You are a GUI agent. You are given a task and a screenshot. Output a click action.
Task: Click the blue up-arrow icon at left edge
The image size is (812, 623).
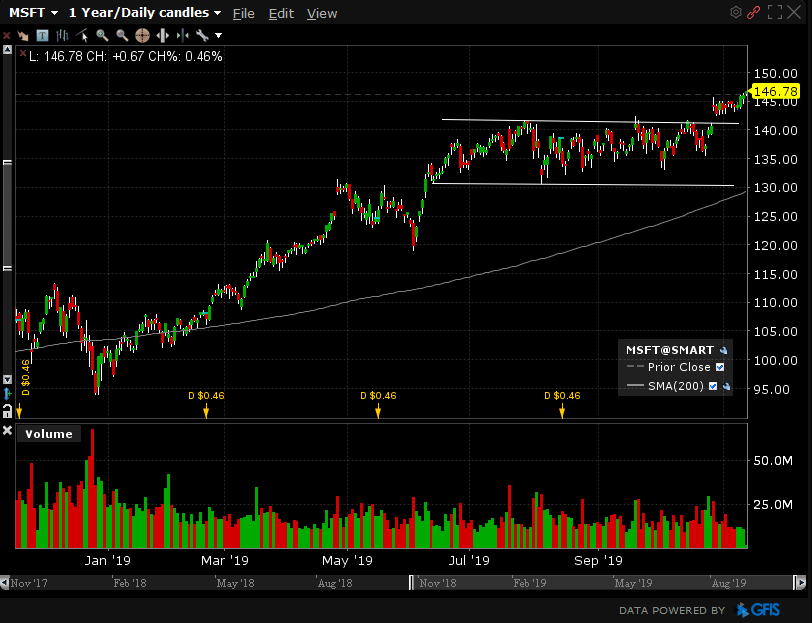coord(7,394)
